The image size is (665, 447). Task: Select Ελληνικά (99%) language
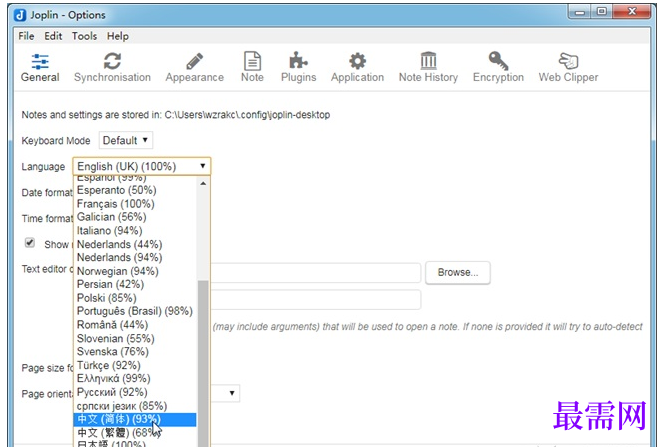pos(134,378)
